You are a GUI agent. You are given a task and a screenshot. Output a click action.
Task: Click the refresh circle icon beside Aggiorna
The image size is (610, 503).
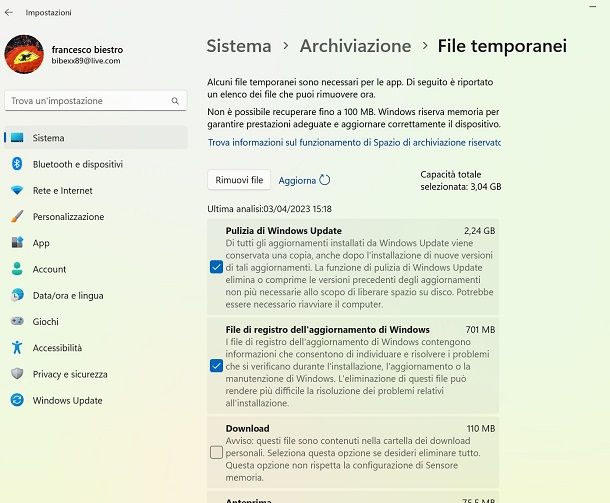click(x=324, y=180)
